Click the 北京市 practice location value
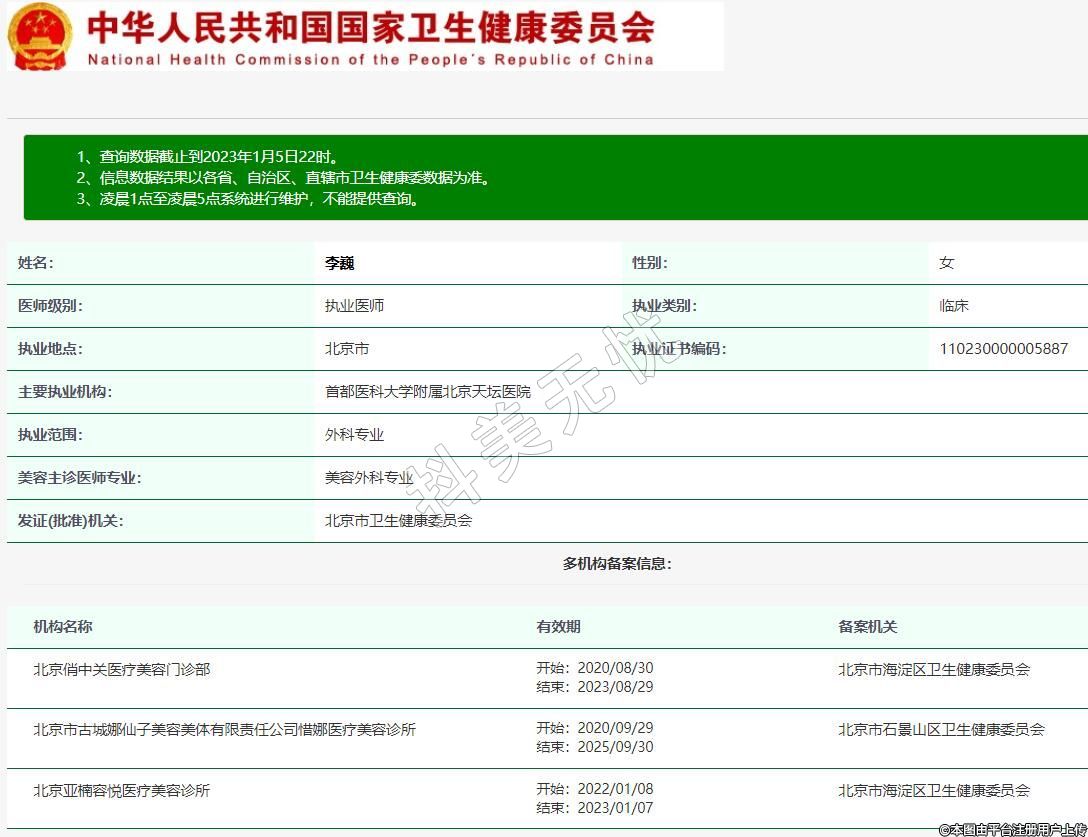This screenshot has height=837, width=1088. tap(347, 349)
